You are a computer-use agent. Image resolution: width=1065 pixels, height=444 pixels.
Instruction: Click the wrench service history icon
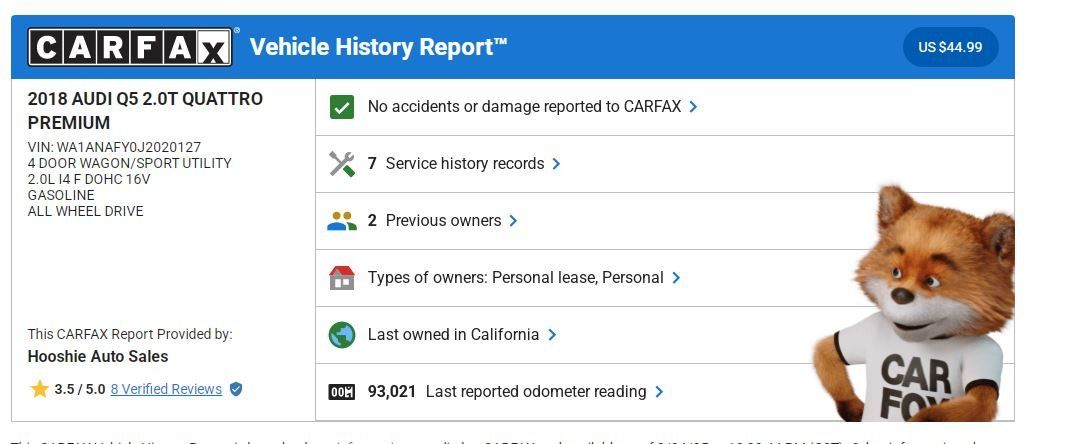tap(342, 164)
